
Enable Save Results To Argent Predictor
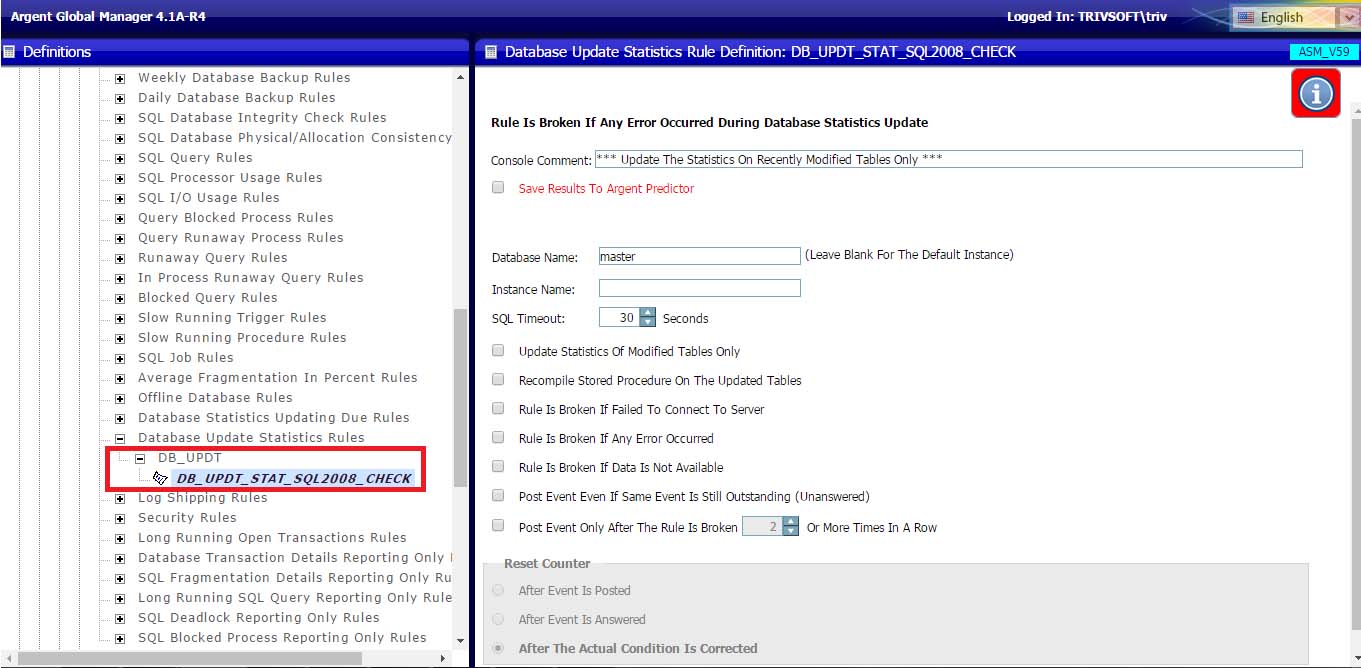(498, 188)
